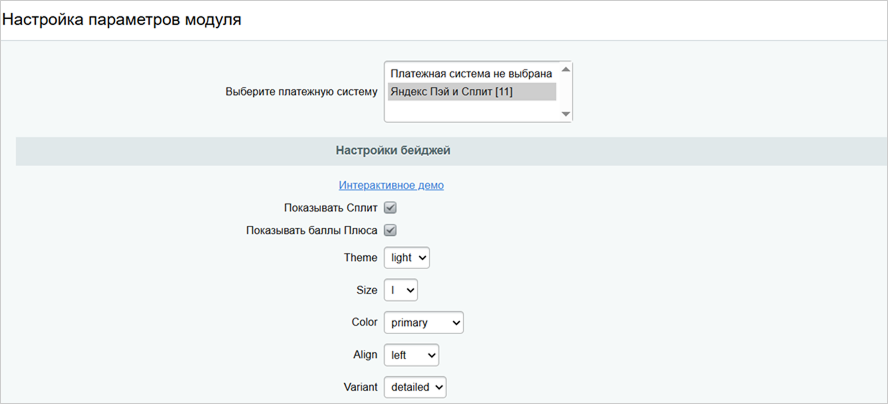
Task: Expand the Size dropdown
Action: pyautogui.click(x=401, y=290)
